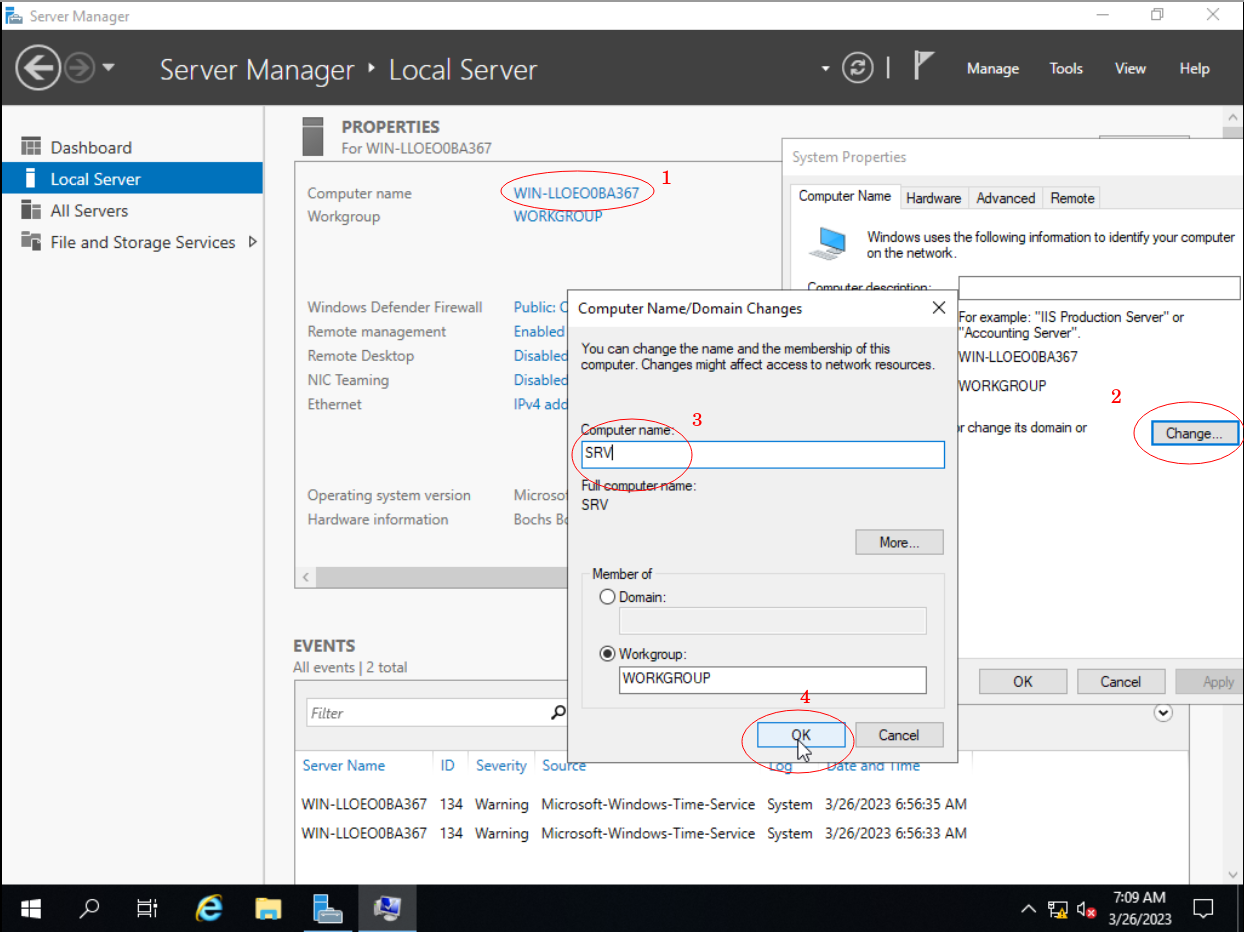The height and width of the screenshot is (932, 1244).
Task: Click the WIN-LLOEO0BA367 computer name link
Action: pos(576,193)
